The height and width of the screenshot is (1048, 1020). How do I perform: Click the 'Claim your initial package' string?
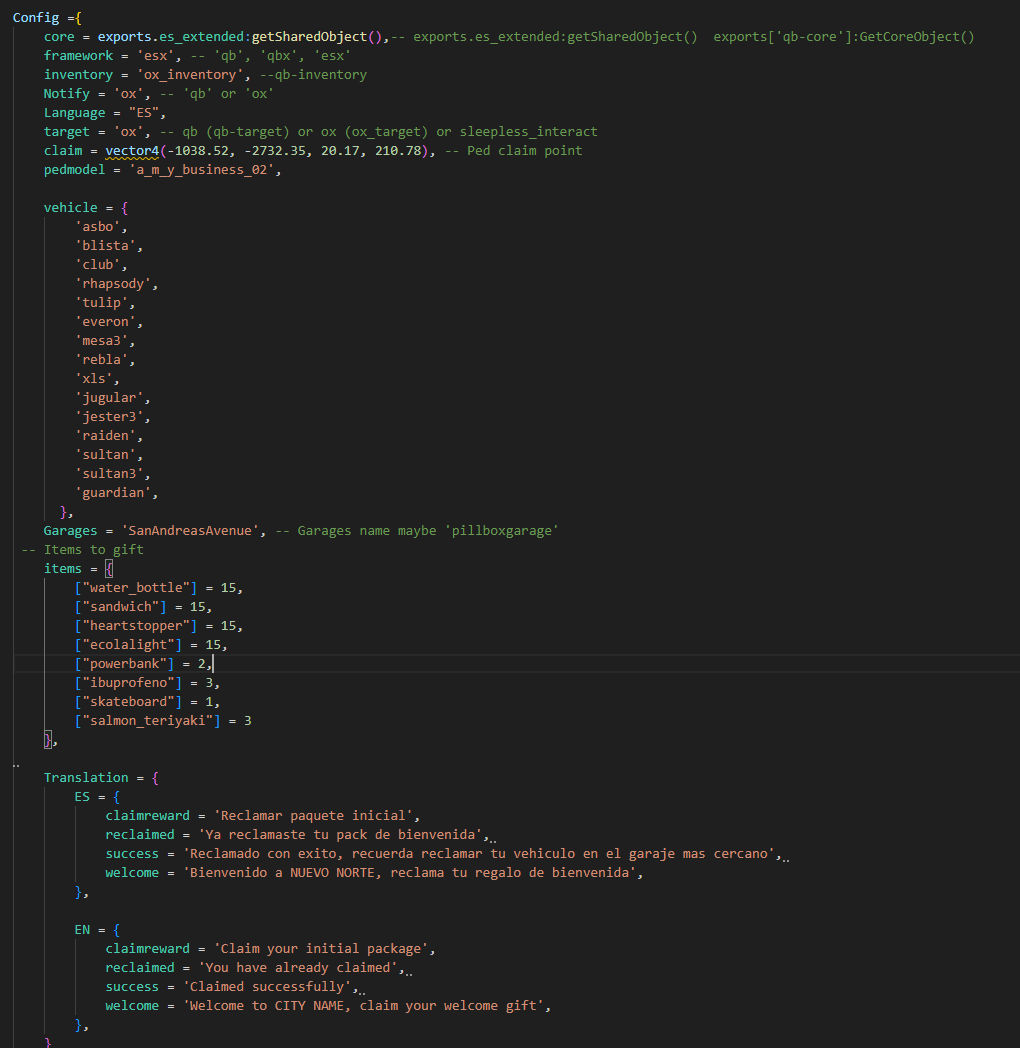point(321,949)
